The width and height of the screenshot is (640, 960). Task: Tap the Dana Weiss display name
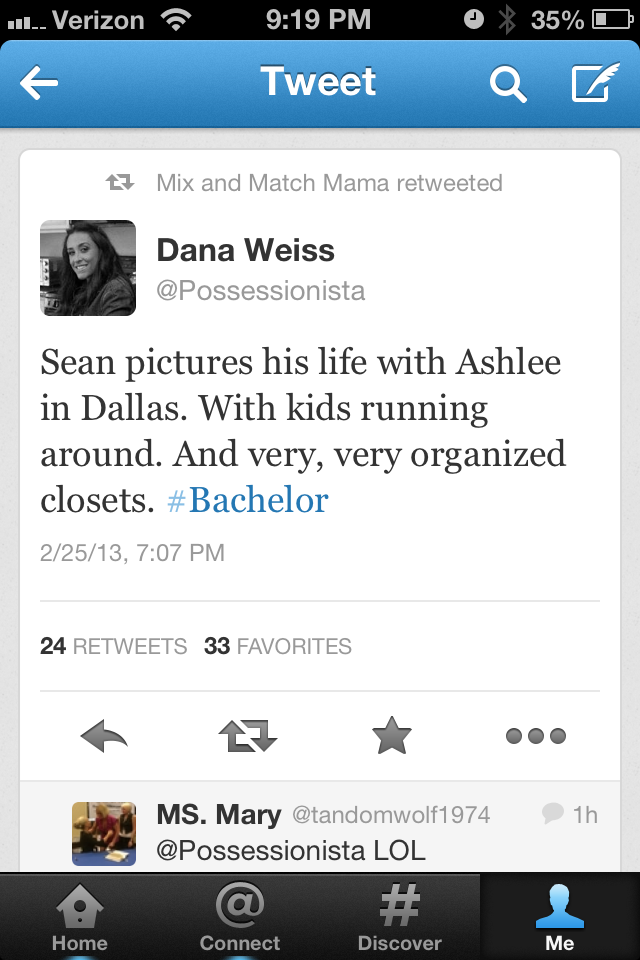point(245,250)
